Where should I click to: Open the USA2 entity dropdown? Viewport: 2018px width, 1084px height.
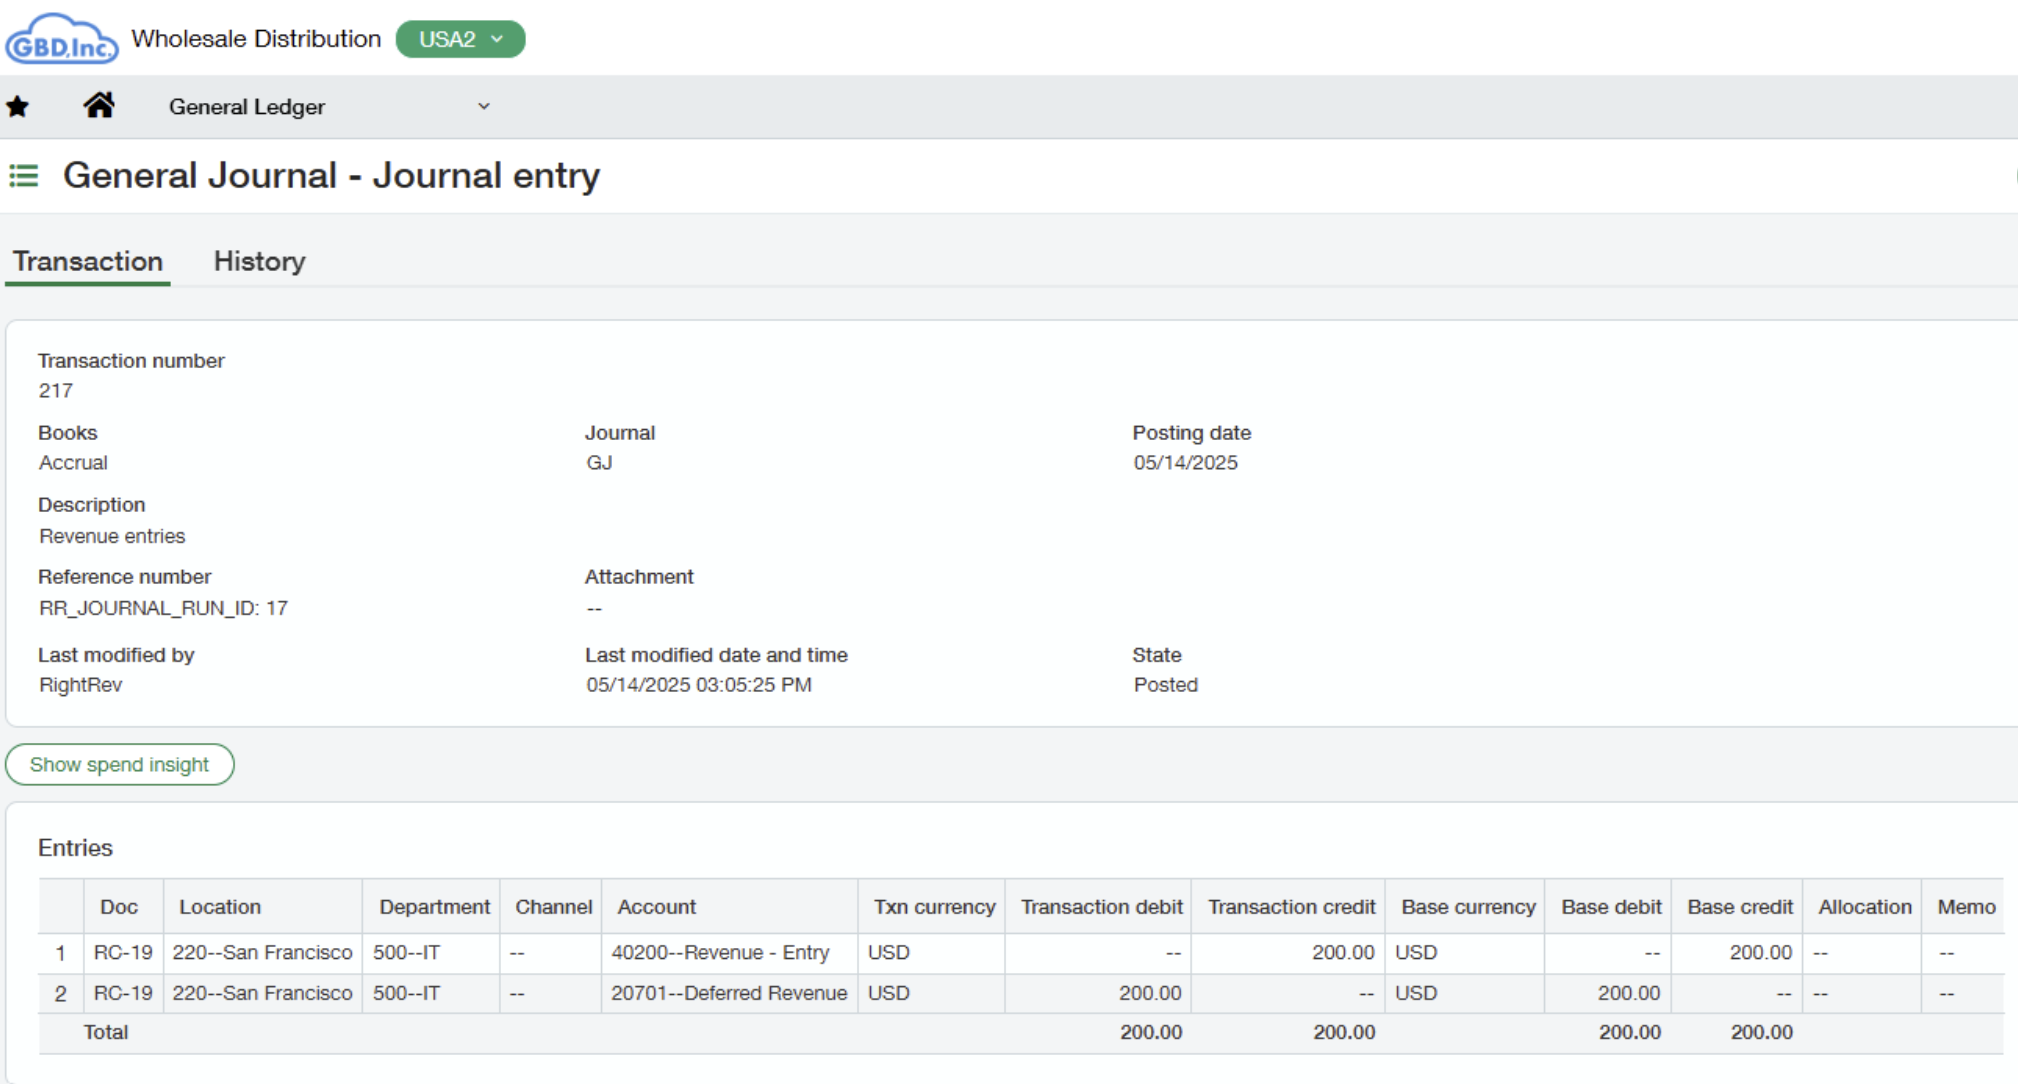click(460, 39)
